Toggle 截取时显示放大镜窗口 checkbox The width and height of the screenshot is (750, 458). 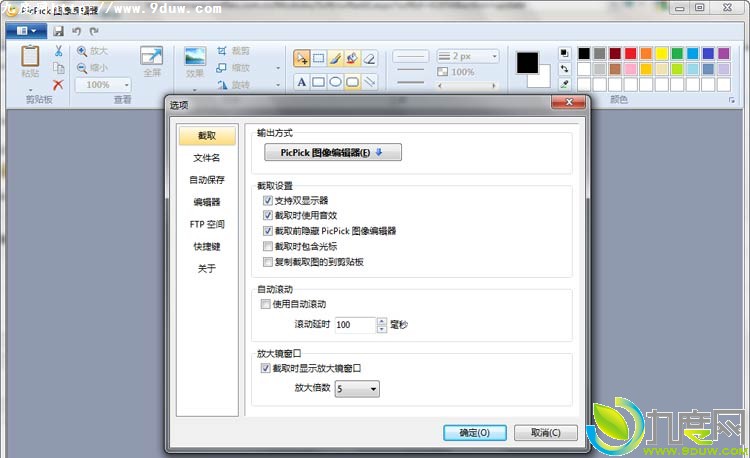click(x=265, y=368)
